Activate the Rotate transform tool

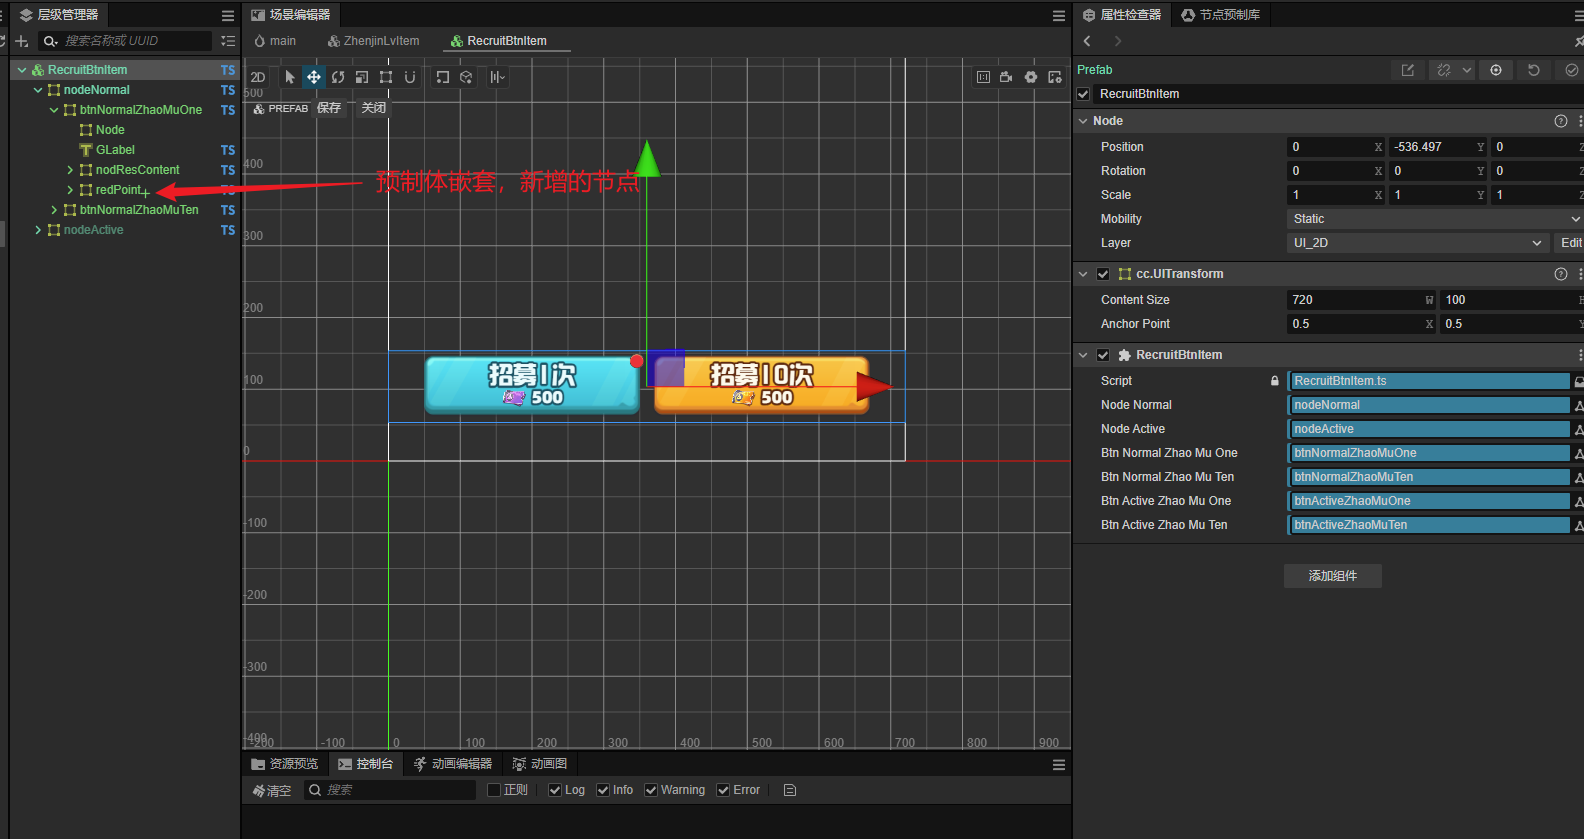[338, 77]
